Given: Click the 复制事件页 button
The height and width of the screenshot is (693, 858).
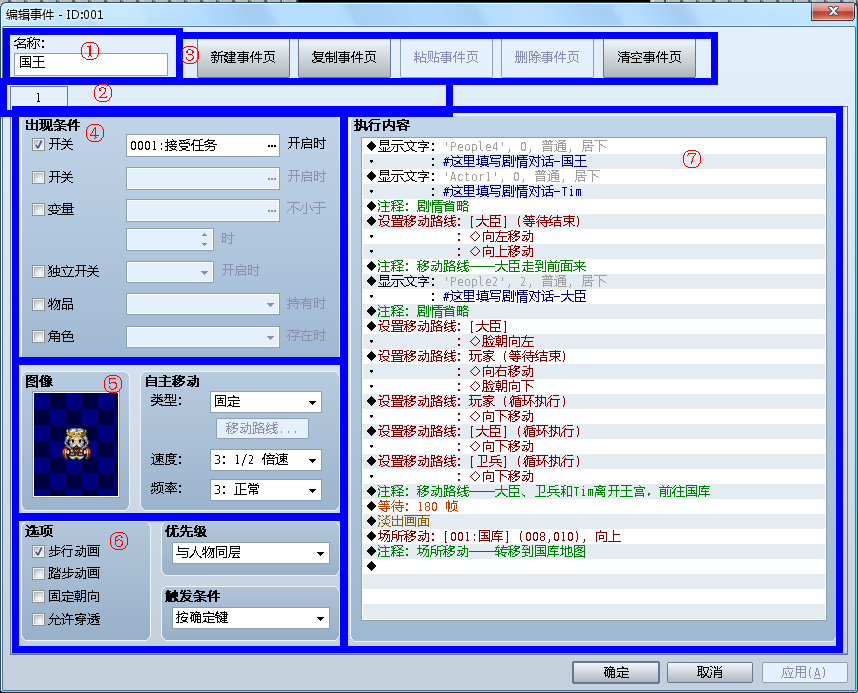Looking at the screenshot, I should pos(344,57).
